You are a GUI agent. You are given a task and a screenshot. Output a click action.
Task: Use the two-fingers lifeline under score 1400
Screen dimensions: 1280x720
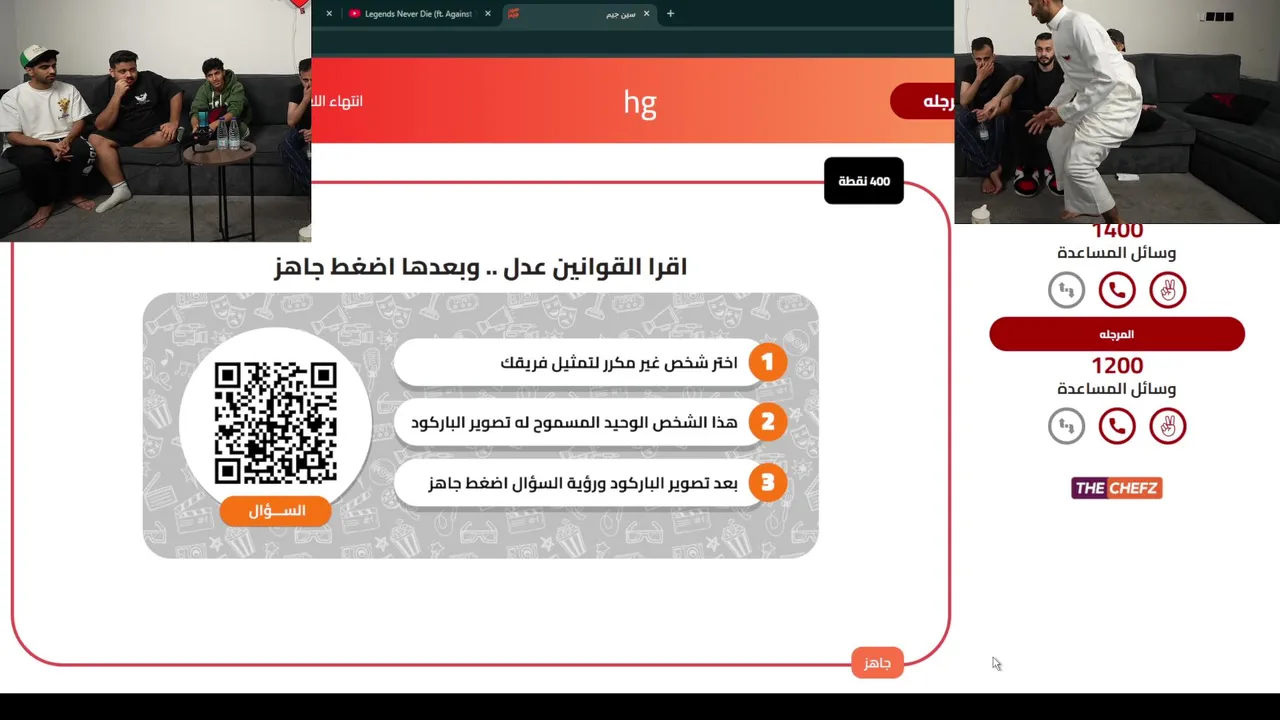tap(1167, 290)
